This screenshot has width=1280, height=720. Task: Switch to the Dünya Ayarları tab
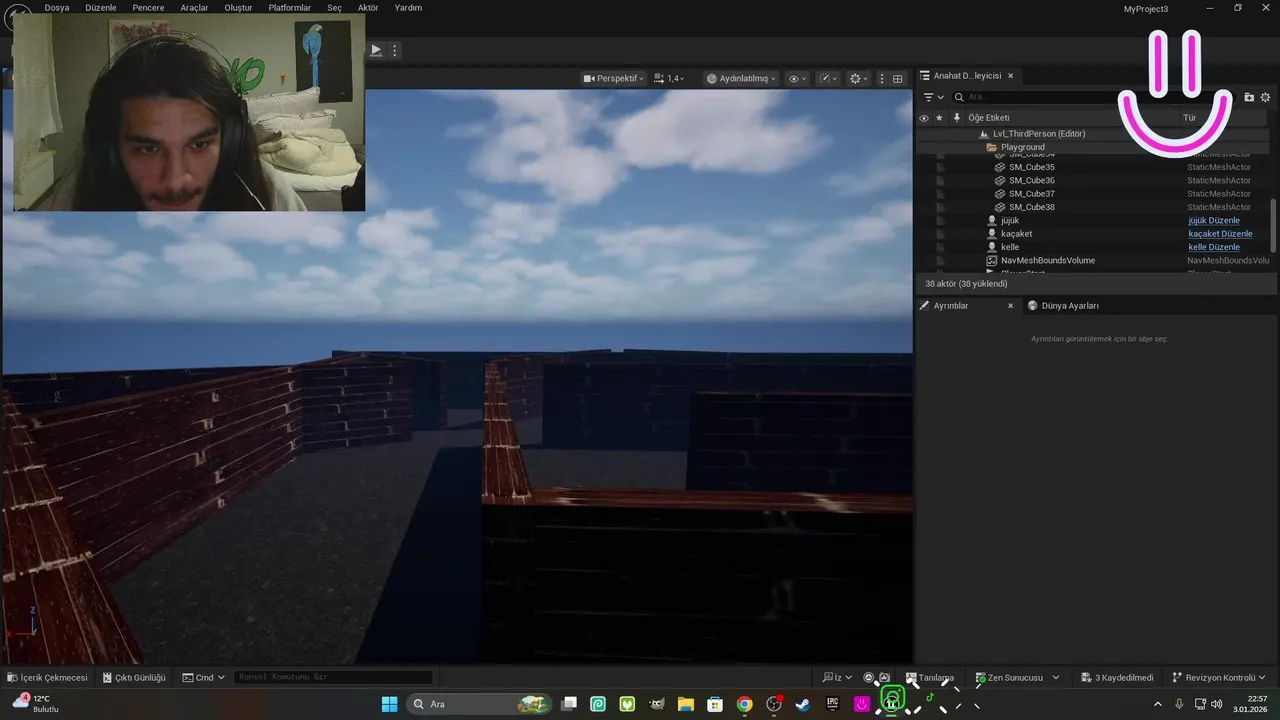pos(1063,306)
